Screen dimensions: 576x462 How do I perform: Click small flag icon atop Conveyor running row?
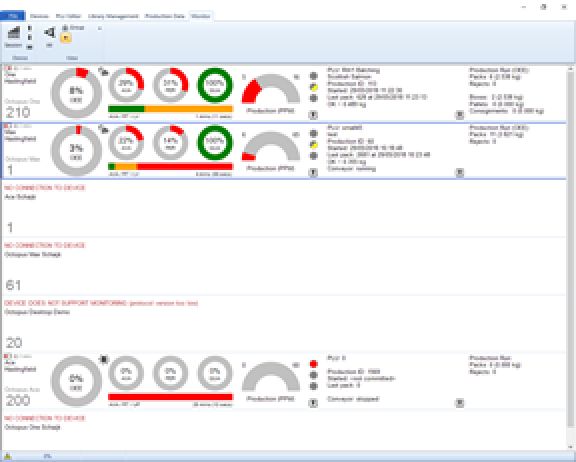coord(7,126)
